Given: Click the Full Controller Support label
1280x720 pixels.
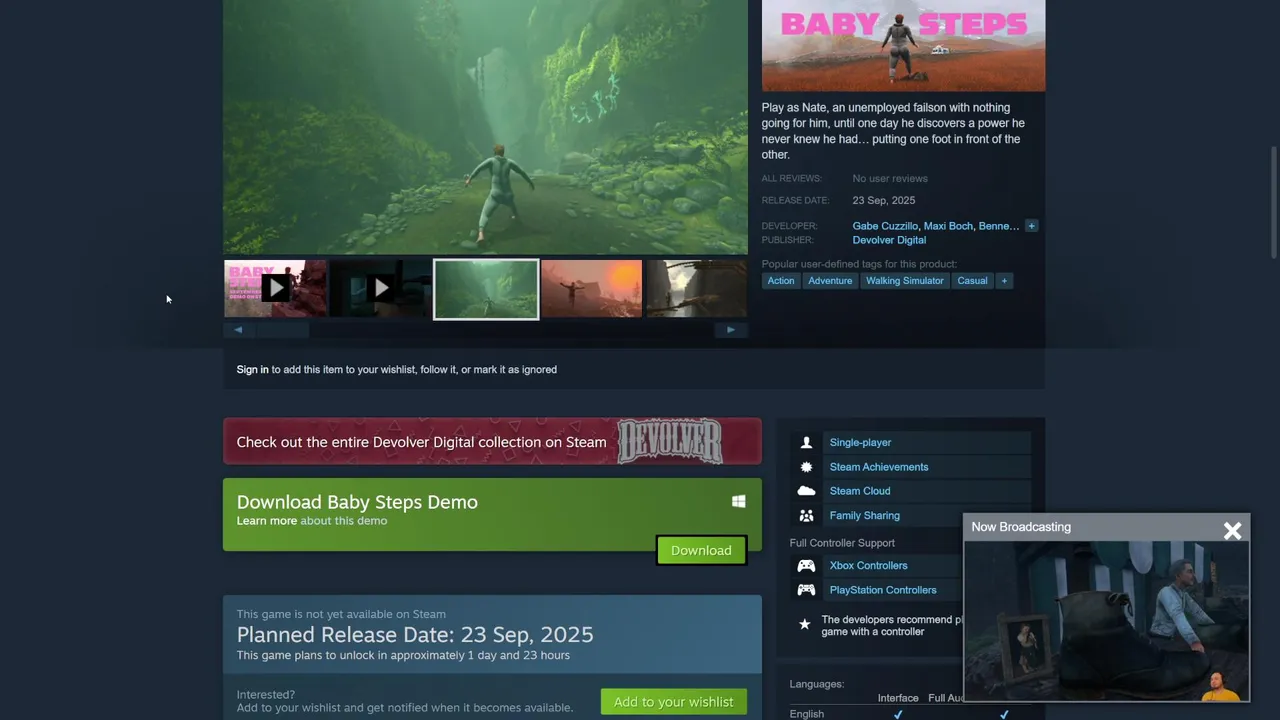Looking at the screenshot, I should click(x=842, y=543).
